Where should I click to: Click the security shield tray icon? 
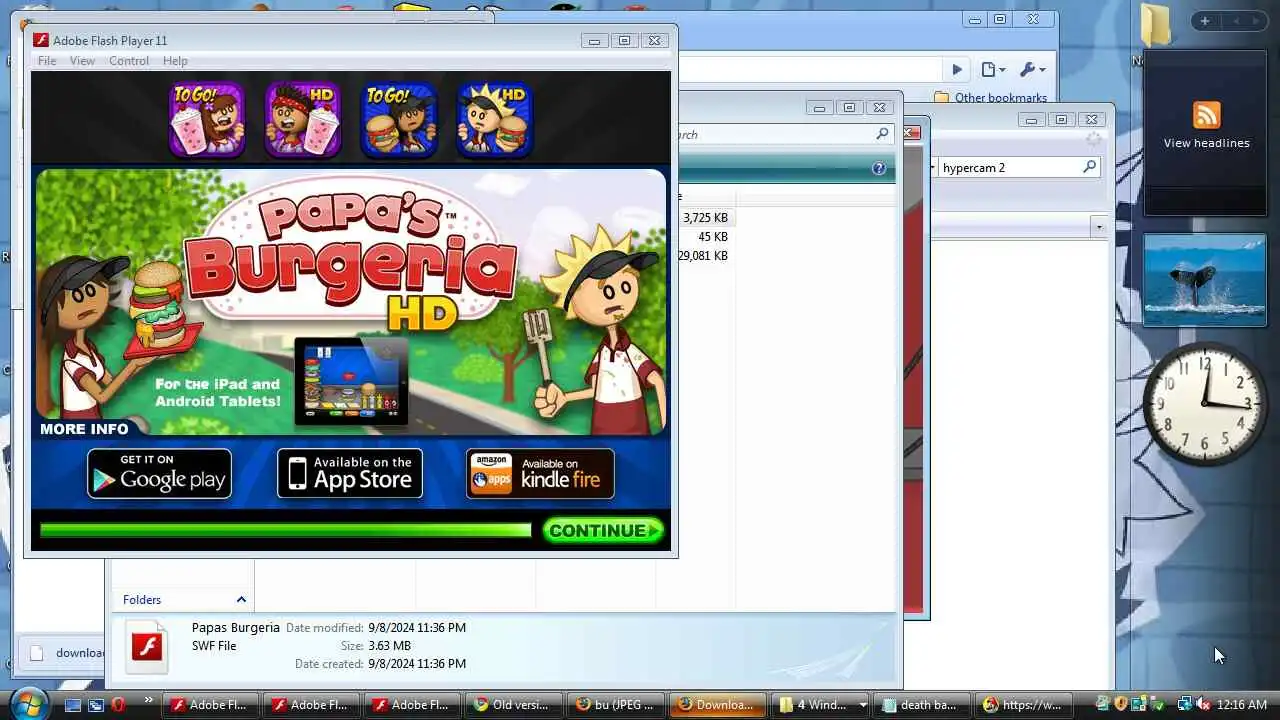coord(1121,705)
